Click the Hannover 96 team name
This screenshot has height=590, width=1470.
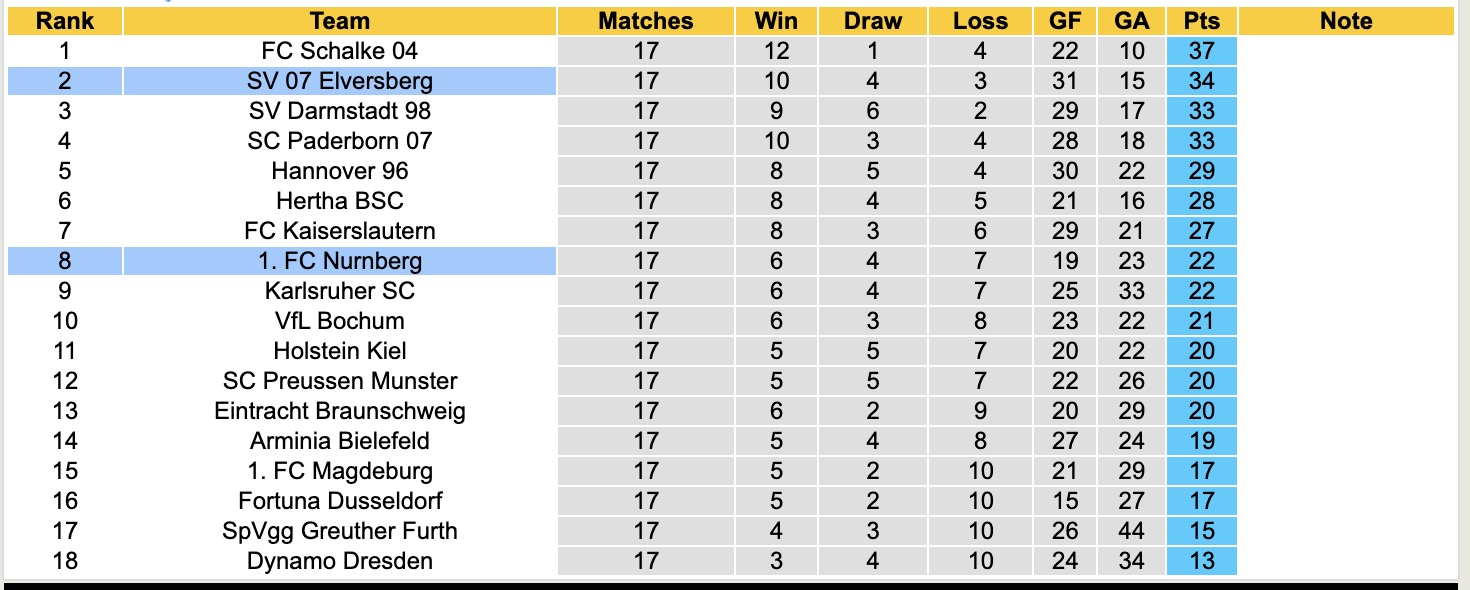[340, 171]
